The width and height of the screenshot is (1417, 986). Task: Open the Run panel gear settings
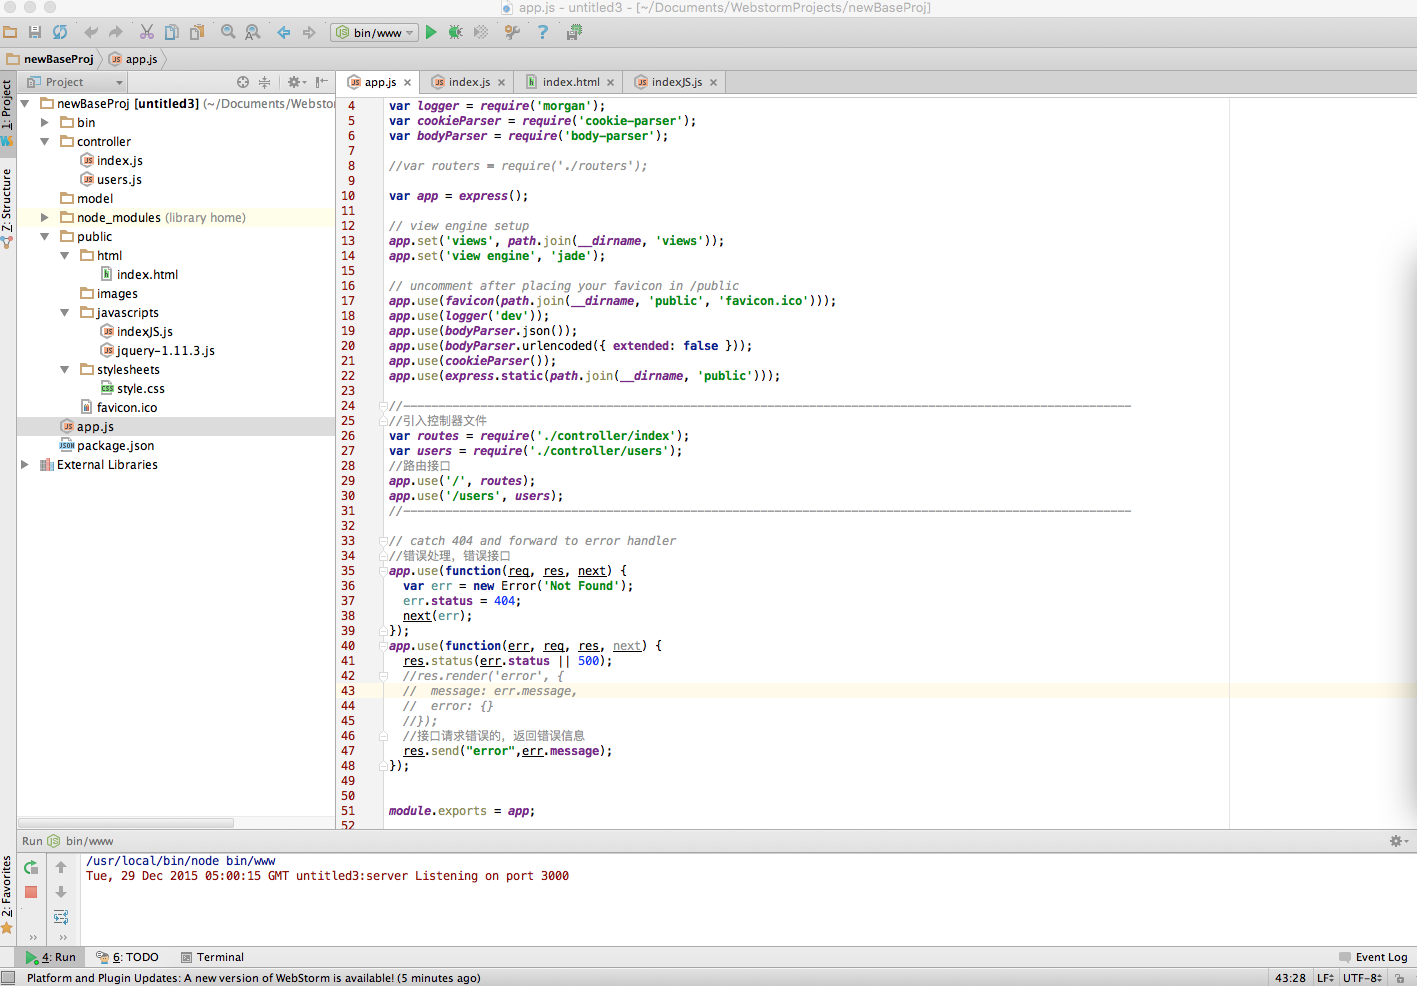1397,841
